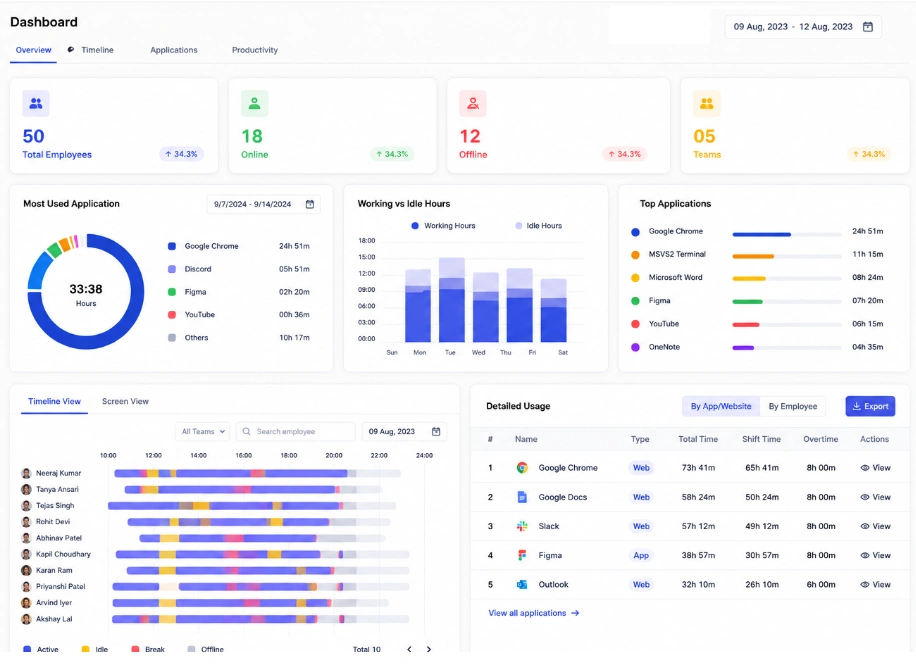The width and height of the screenshot is (916, 665).
Task: Click the Discord legend entry
Action: pos(238,269)
